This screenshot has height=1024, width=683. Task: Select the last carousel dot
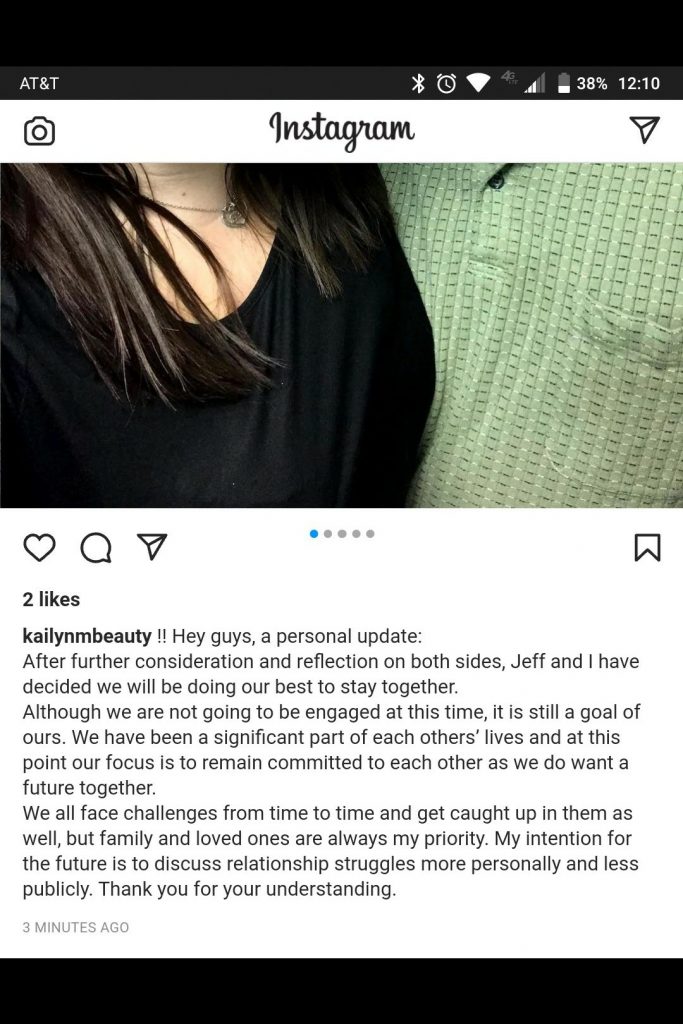[x=370, y=534]
